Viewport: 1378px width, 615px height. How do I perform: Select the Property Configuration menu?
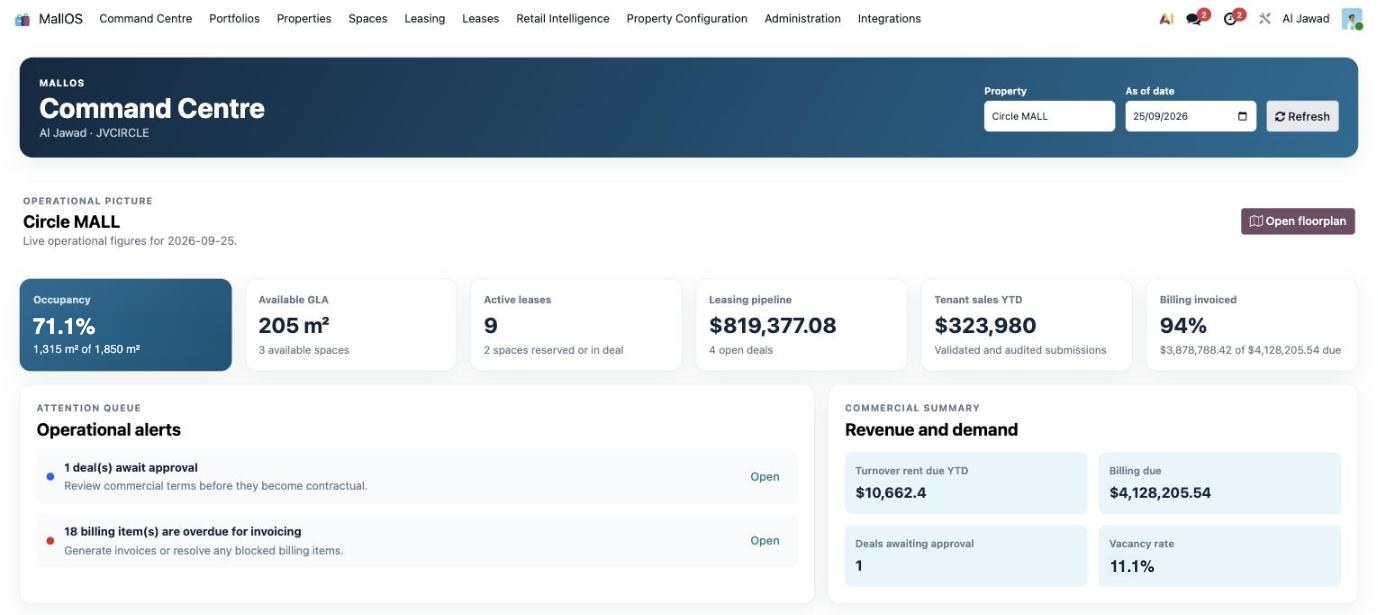point(687,19)
